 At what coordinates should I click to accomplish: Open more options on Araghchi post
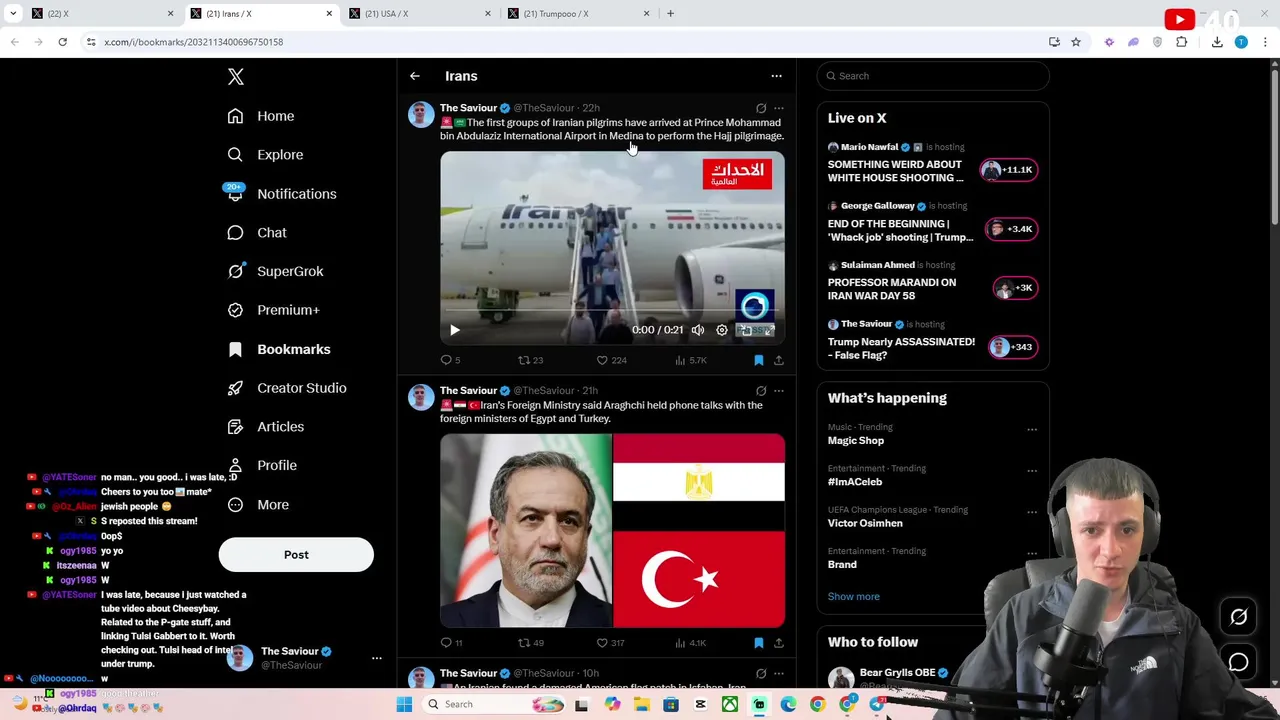coord(779,391)
